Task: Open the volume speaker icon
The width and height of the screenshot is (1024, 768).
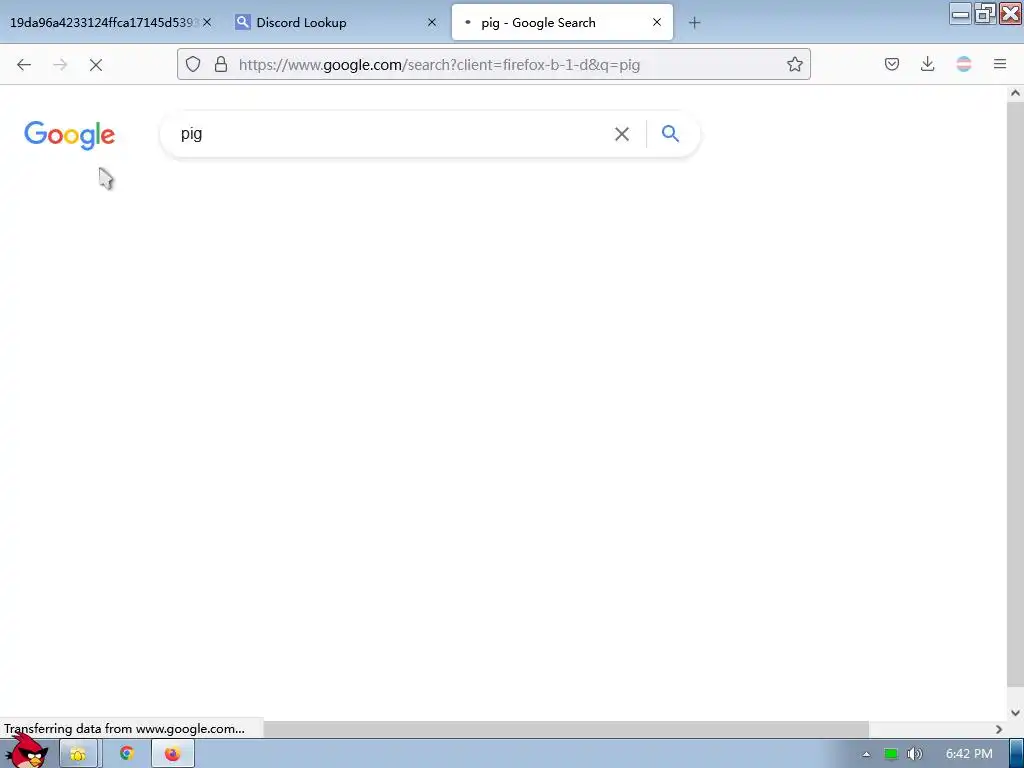Action: [914, 754]
